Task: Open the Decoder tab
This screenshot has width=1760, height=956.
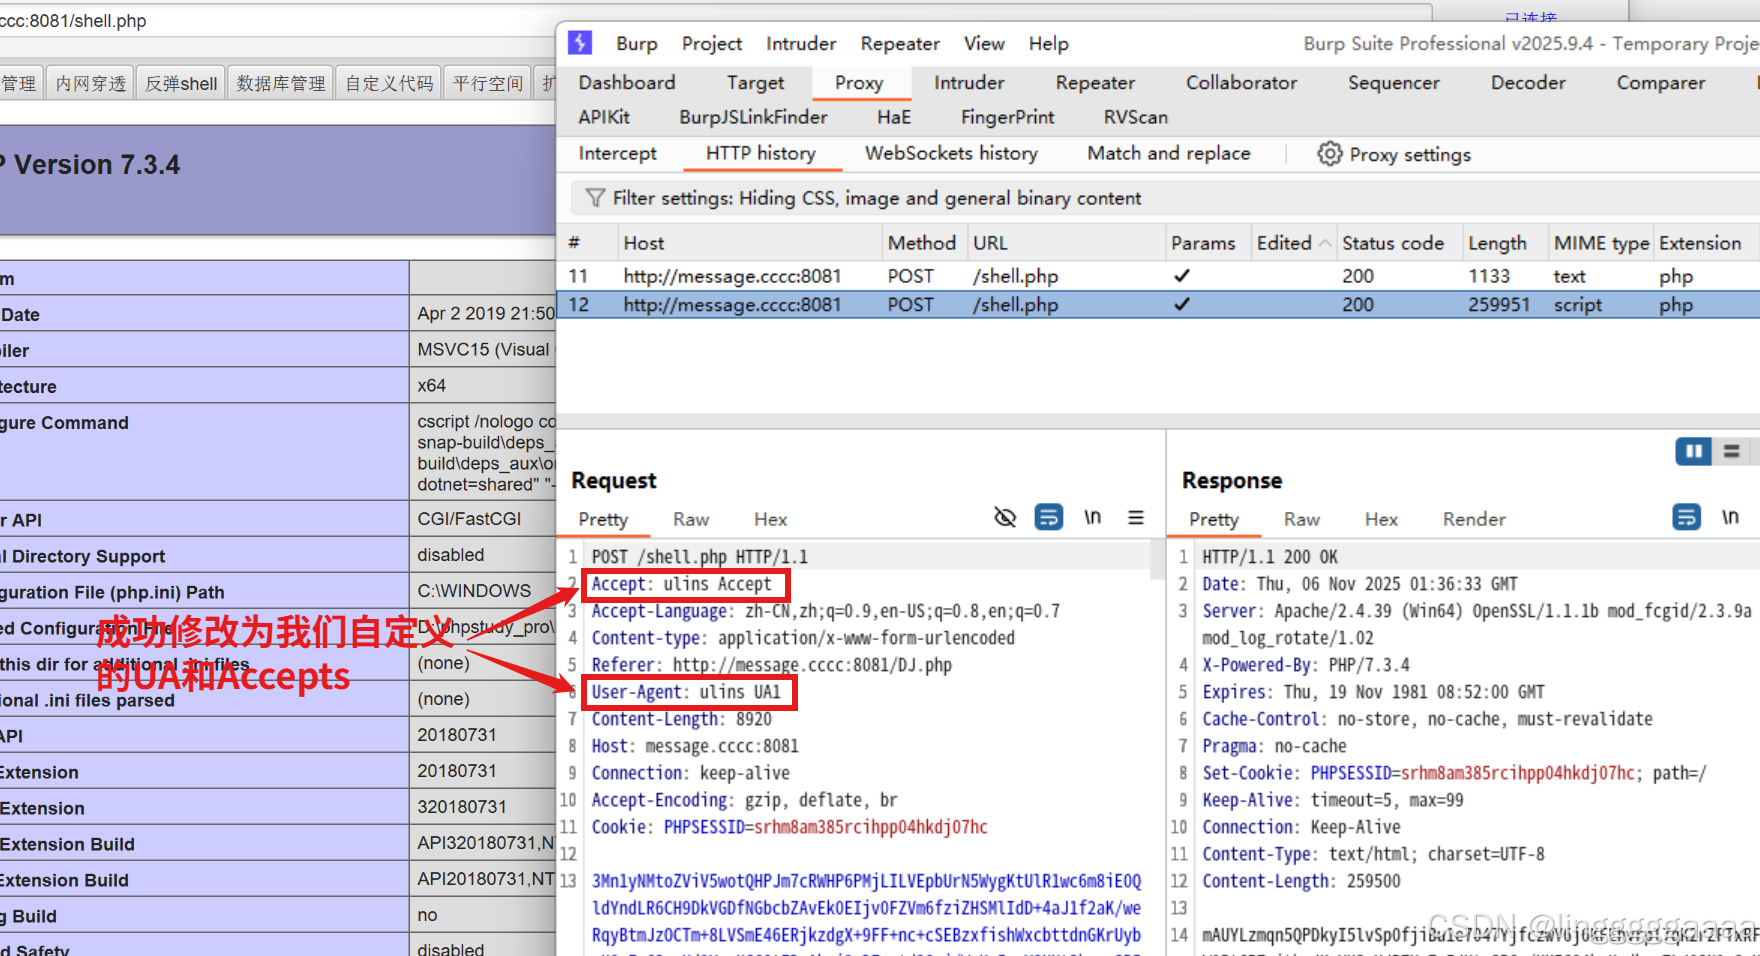Action: pos(1528,83)
